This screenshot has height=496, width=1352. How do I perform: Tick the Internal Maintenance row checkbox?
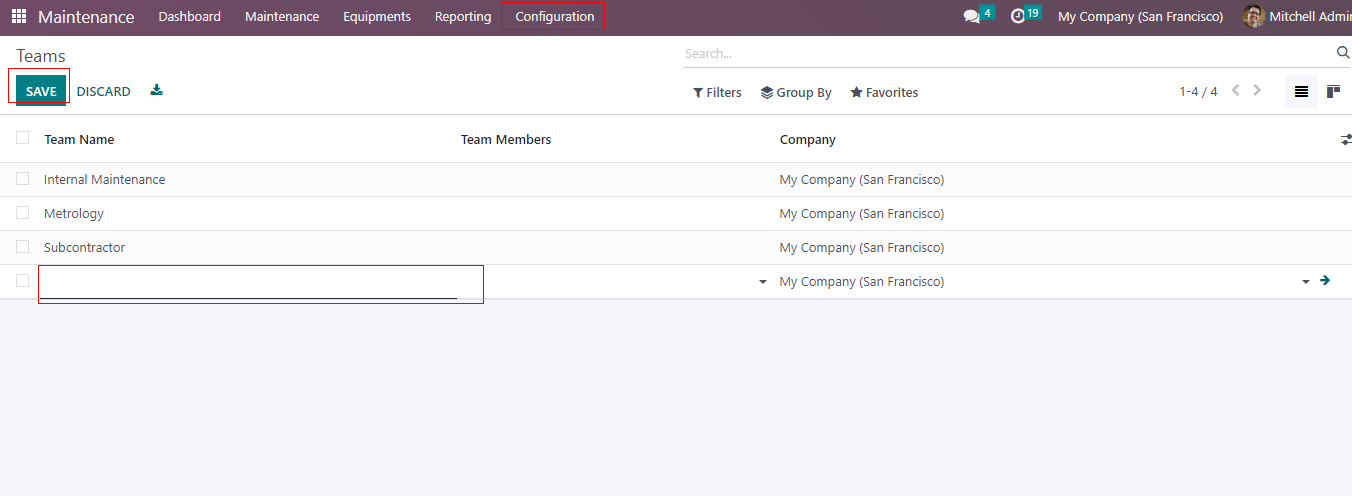click(23, 179)
